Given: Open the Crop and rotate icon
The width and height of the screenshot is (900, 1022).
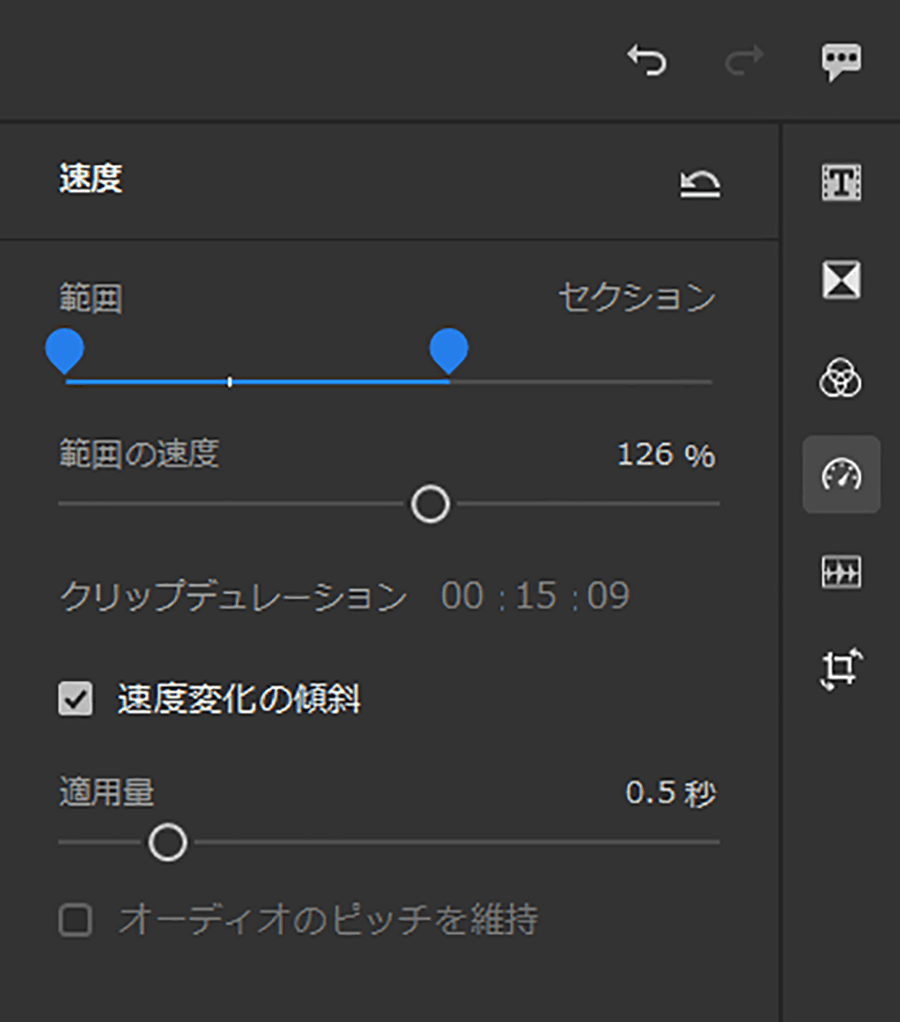Looking at the screenshot, I should click(x=841, y=669).
